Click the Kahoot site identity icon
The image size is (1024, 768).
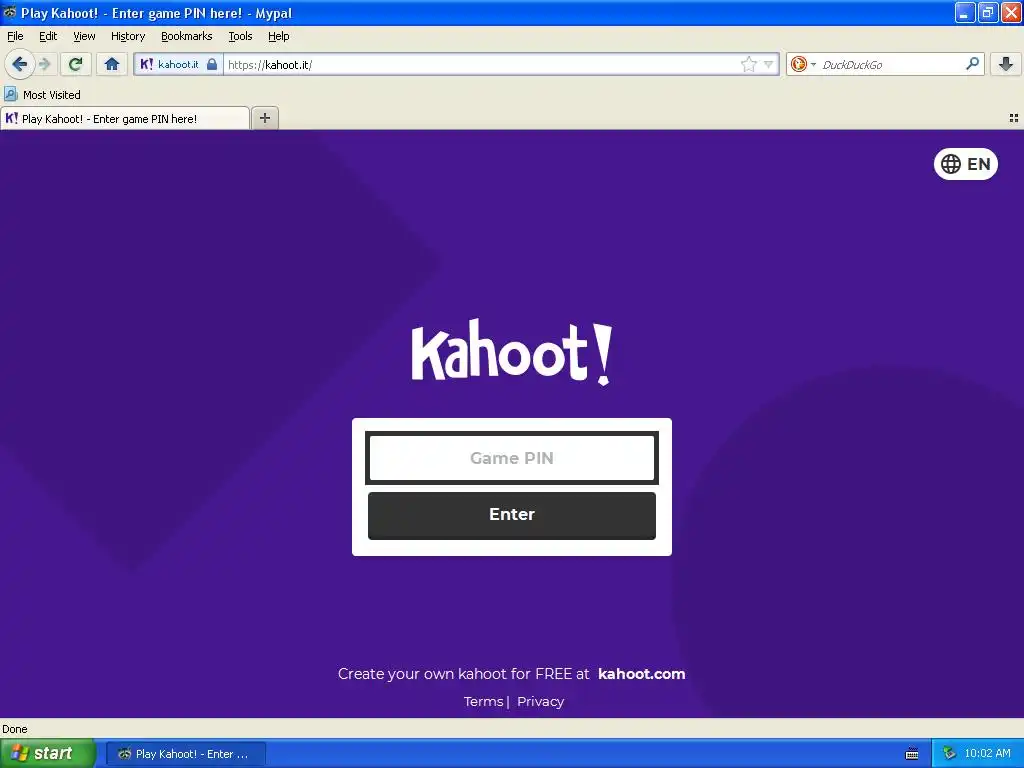pyautogui.click(x=146, y=64)
